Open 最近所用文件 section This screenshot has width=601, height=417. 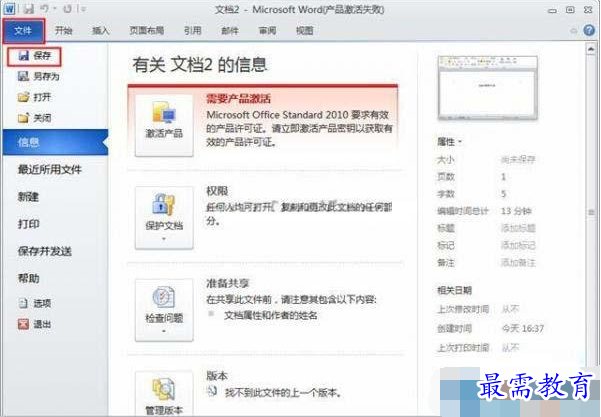(x=49, y=169)
